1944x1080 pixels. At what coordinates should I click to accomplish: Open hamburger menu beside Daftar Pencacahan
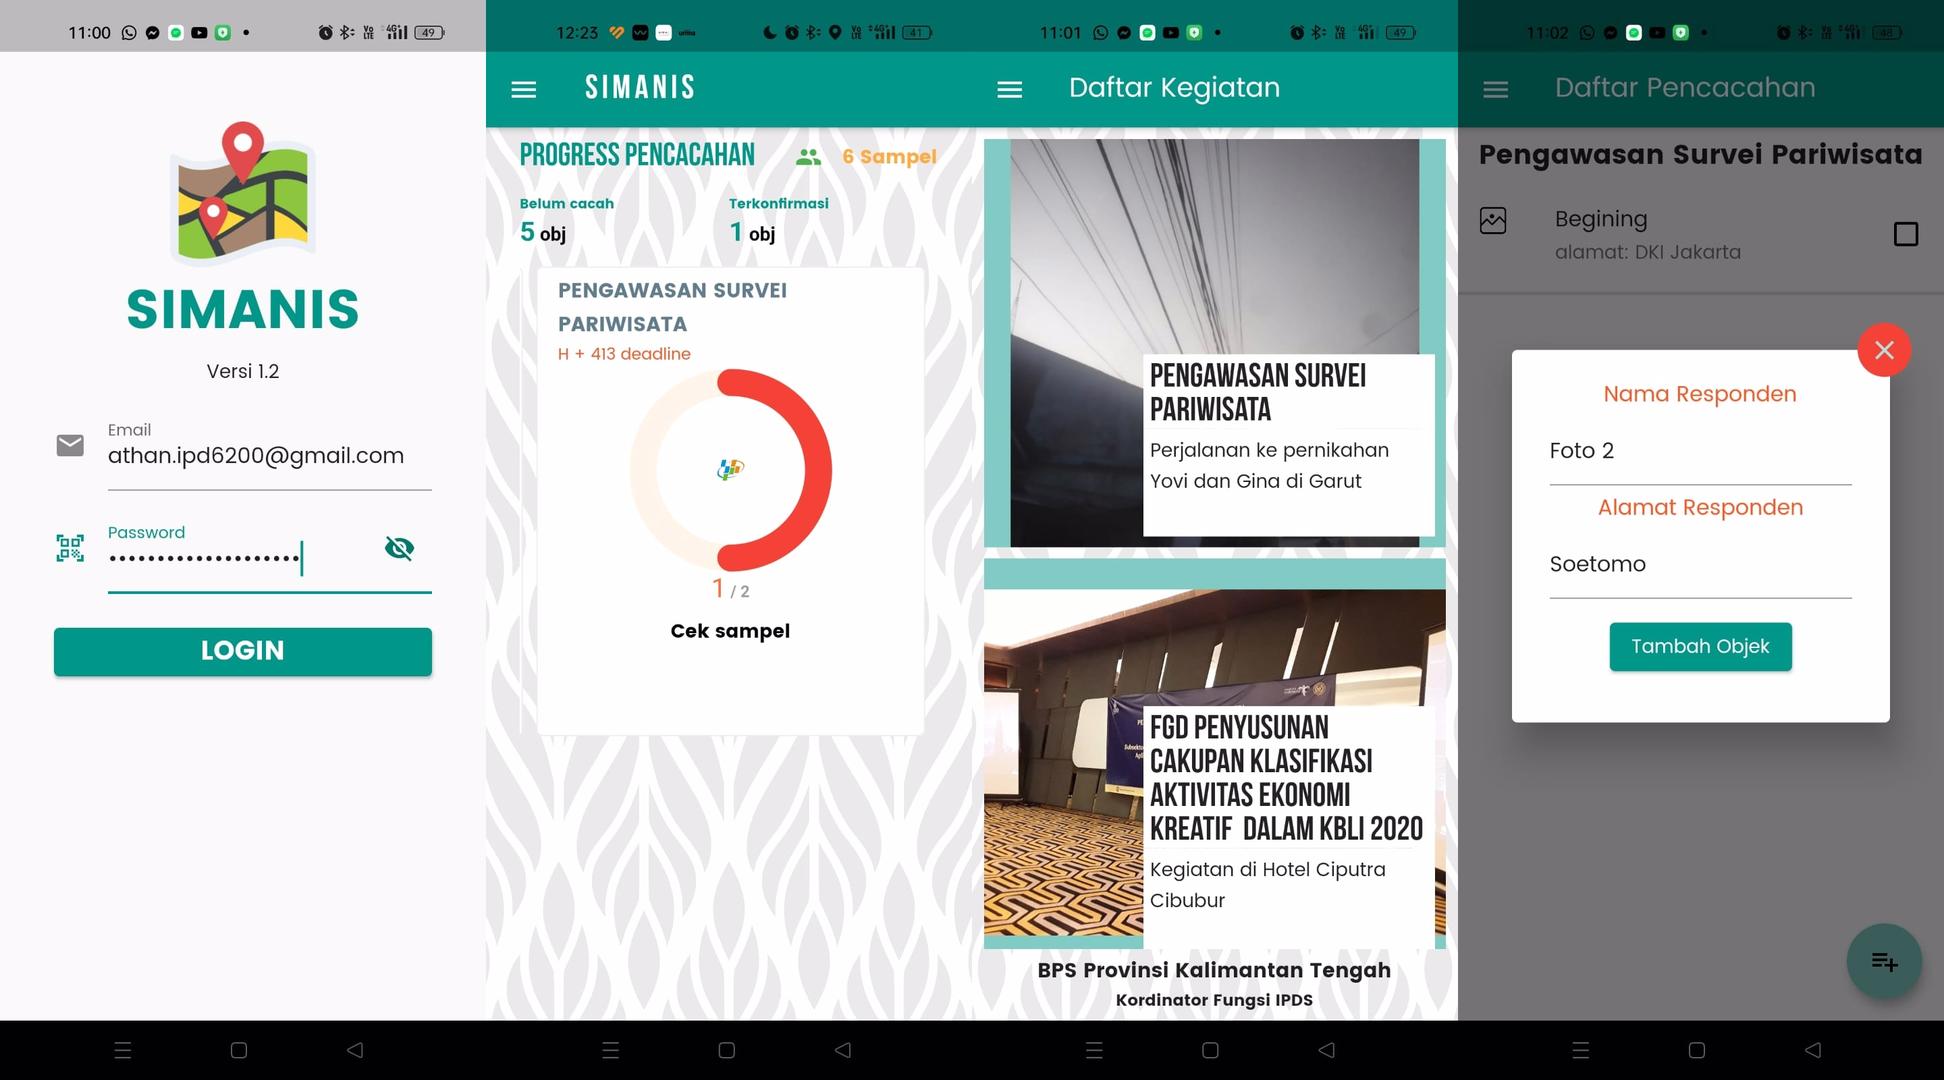pos(1495,89)
